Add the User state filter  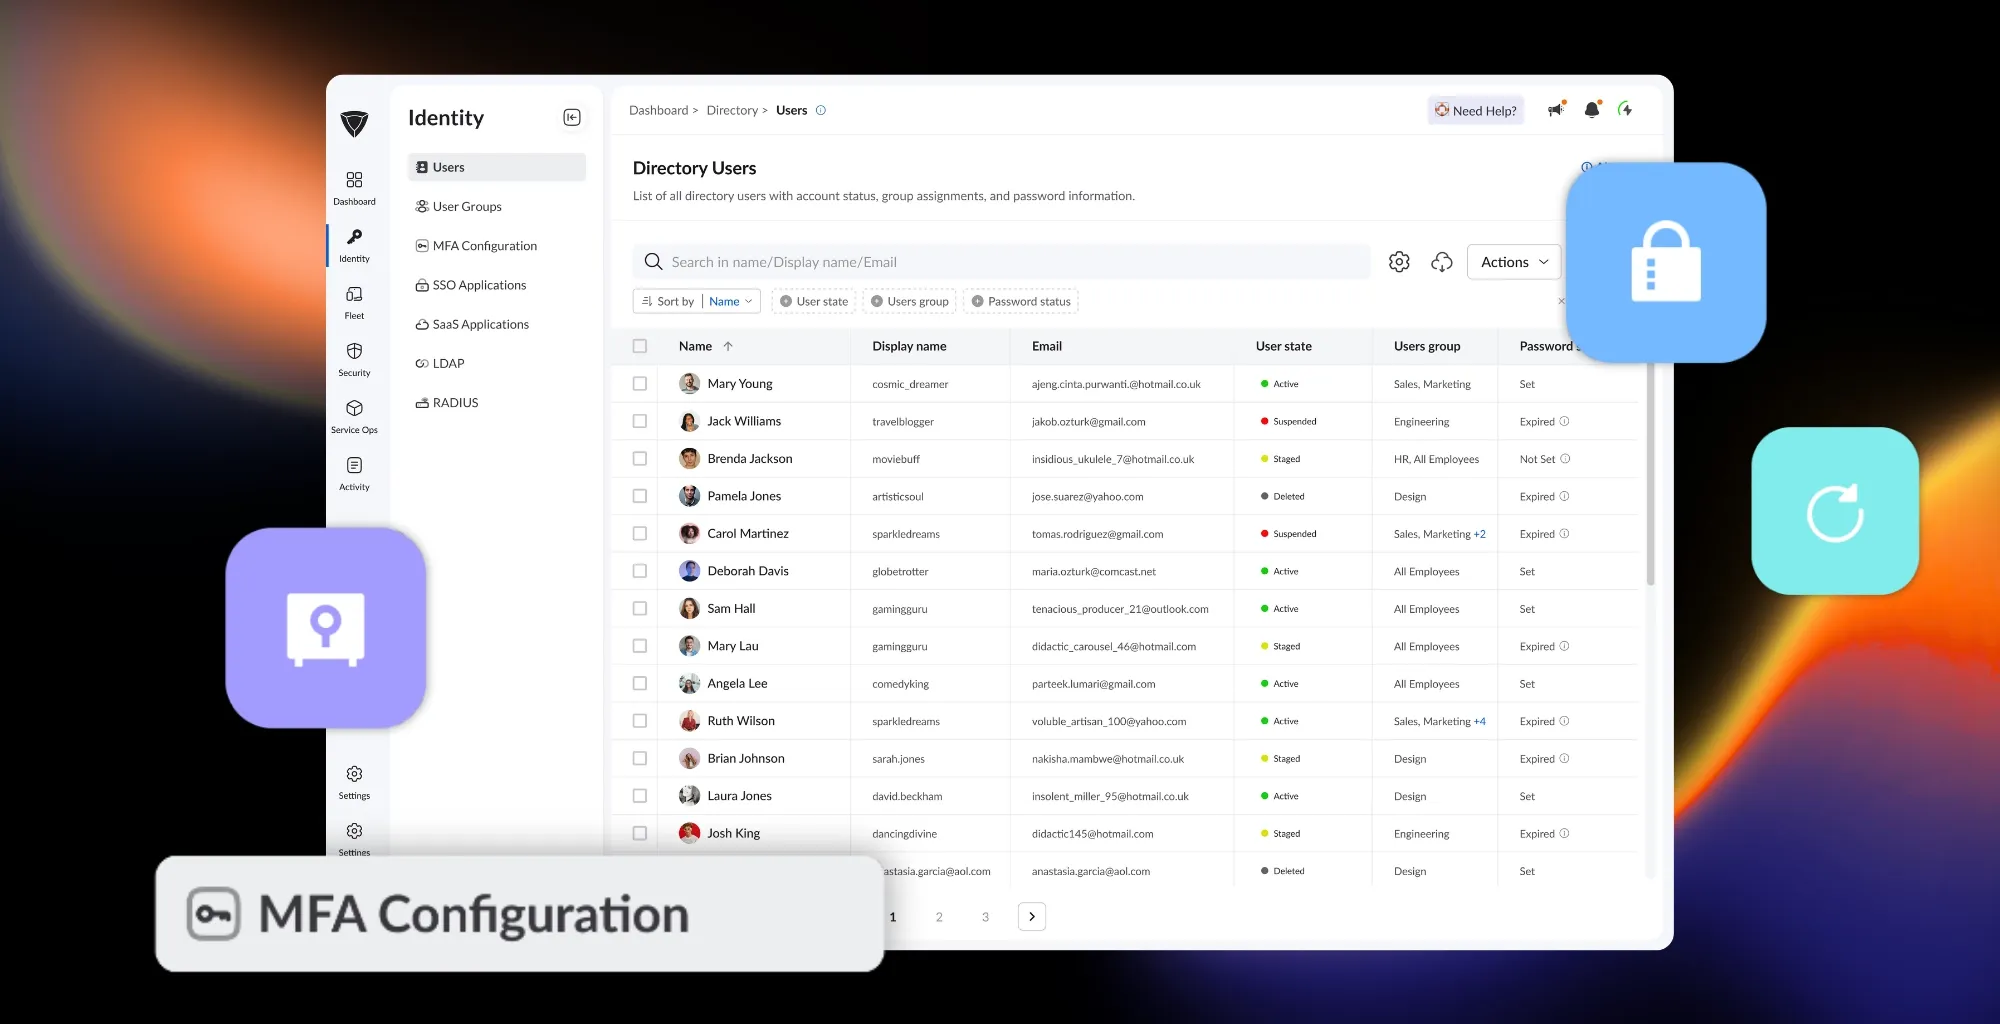click(x=813, y=301)
